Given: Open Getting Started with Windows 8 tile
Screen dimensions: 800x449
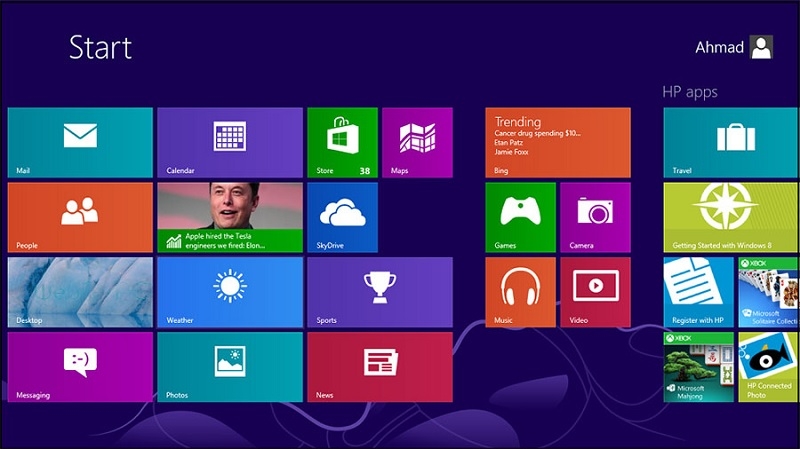Looking at the screenshot, I should (x=732, y=217).
